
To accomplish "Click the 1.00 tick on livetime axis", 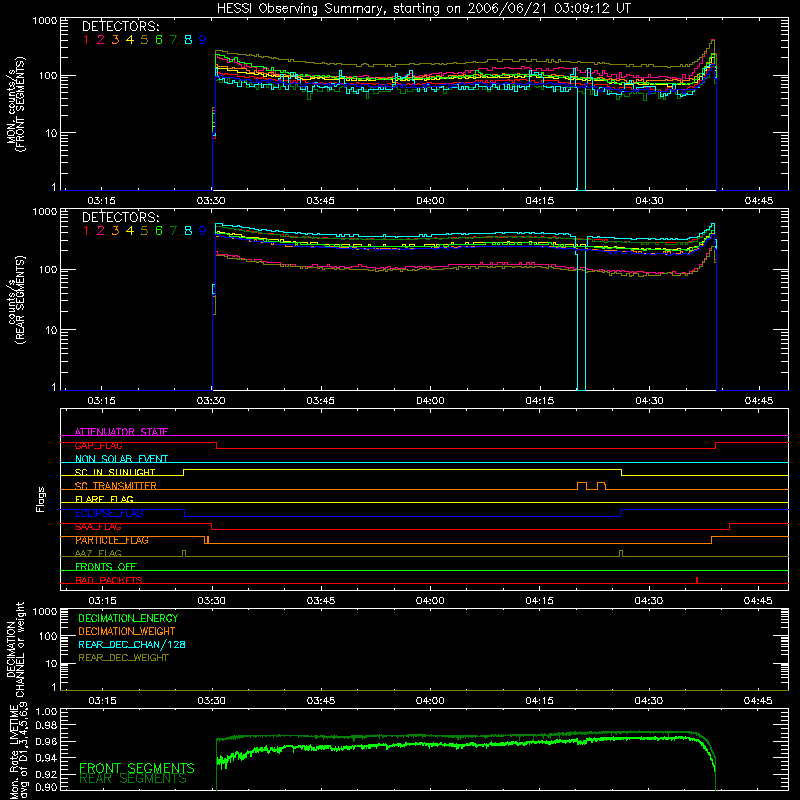I will (x=46, y=712).
